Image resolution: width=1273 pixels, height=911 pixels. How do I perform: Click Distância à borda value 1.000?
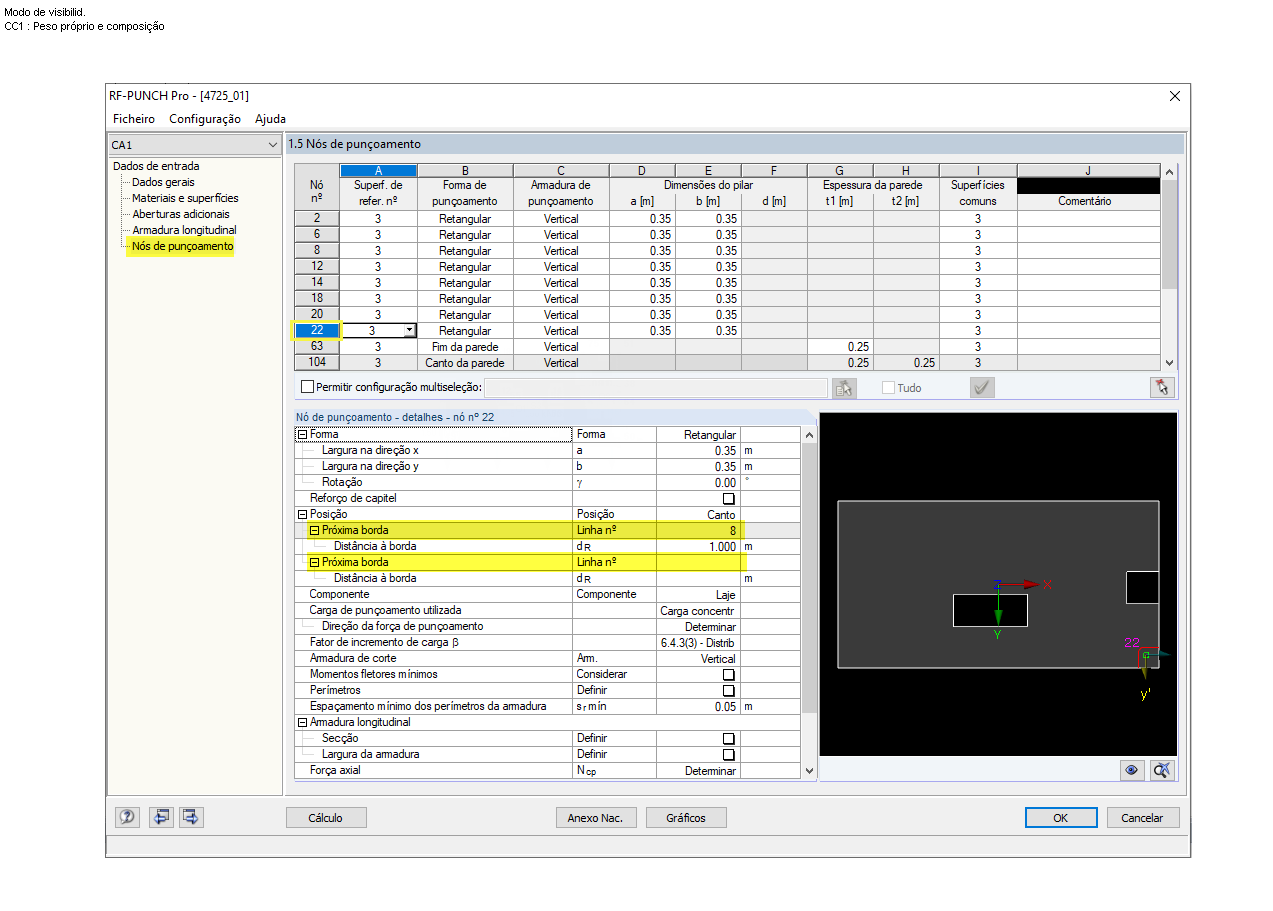click(x=698, y=547)
